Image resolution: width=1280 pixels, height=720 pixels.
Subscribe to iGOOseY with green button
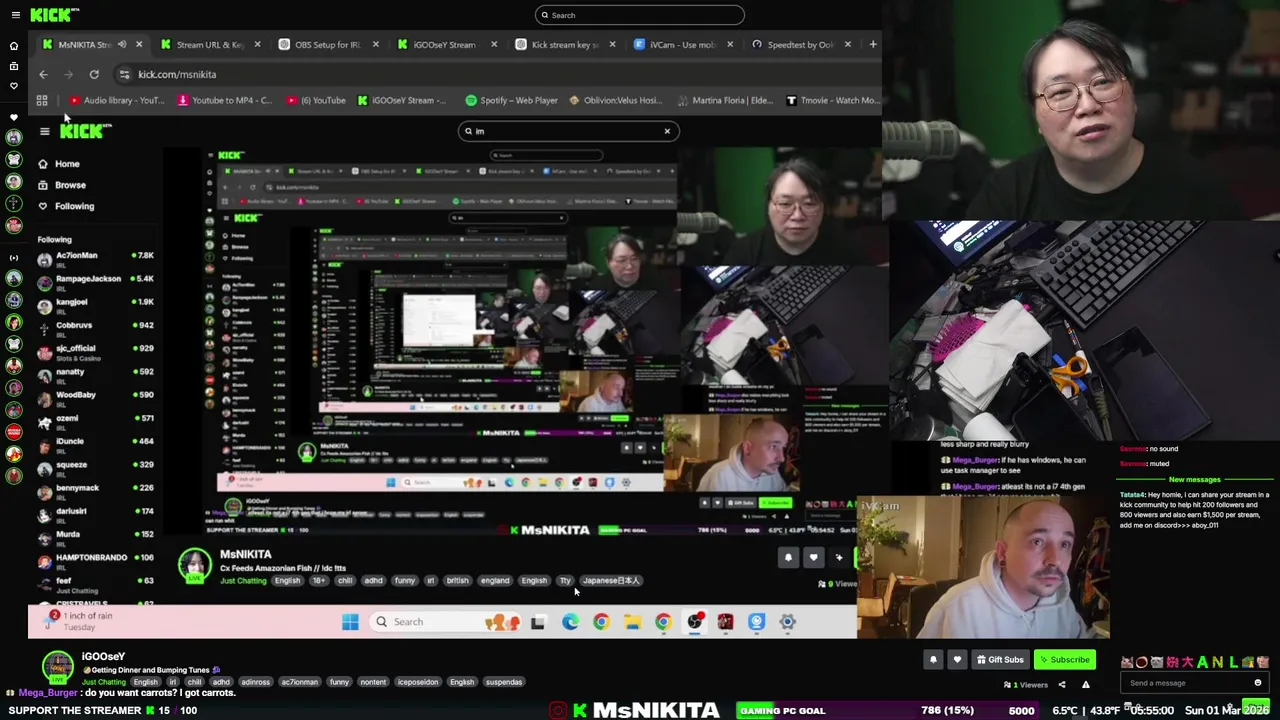1064,660
